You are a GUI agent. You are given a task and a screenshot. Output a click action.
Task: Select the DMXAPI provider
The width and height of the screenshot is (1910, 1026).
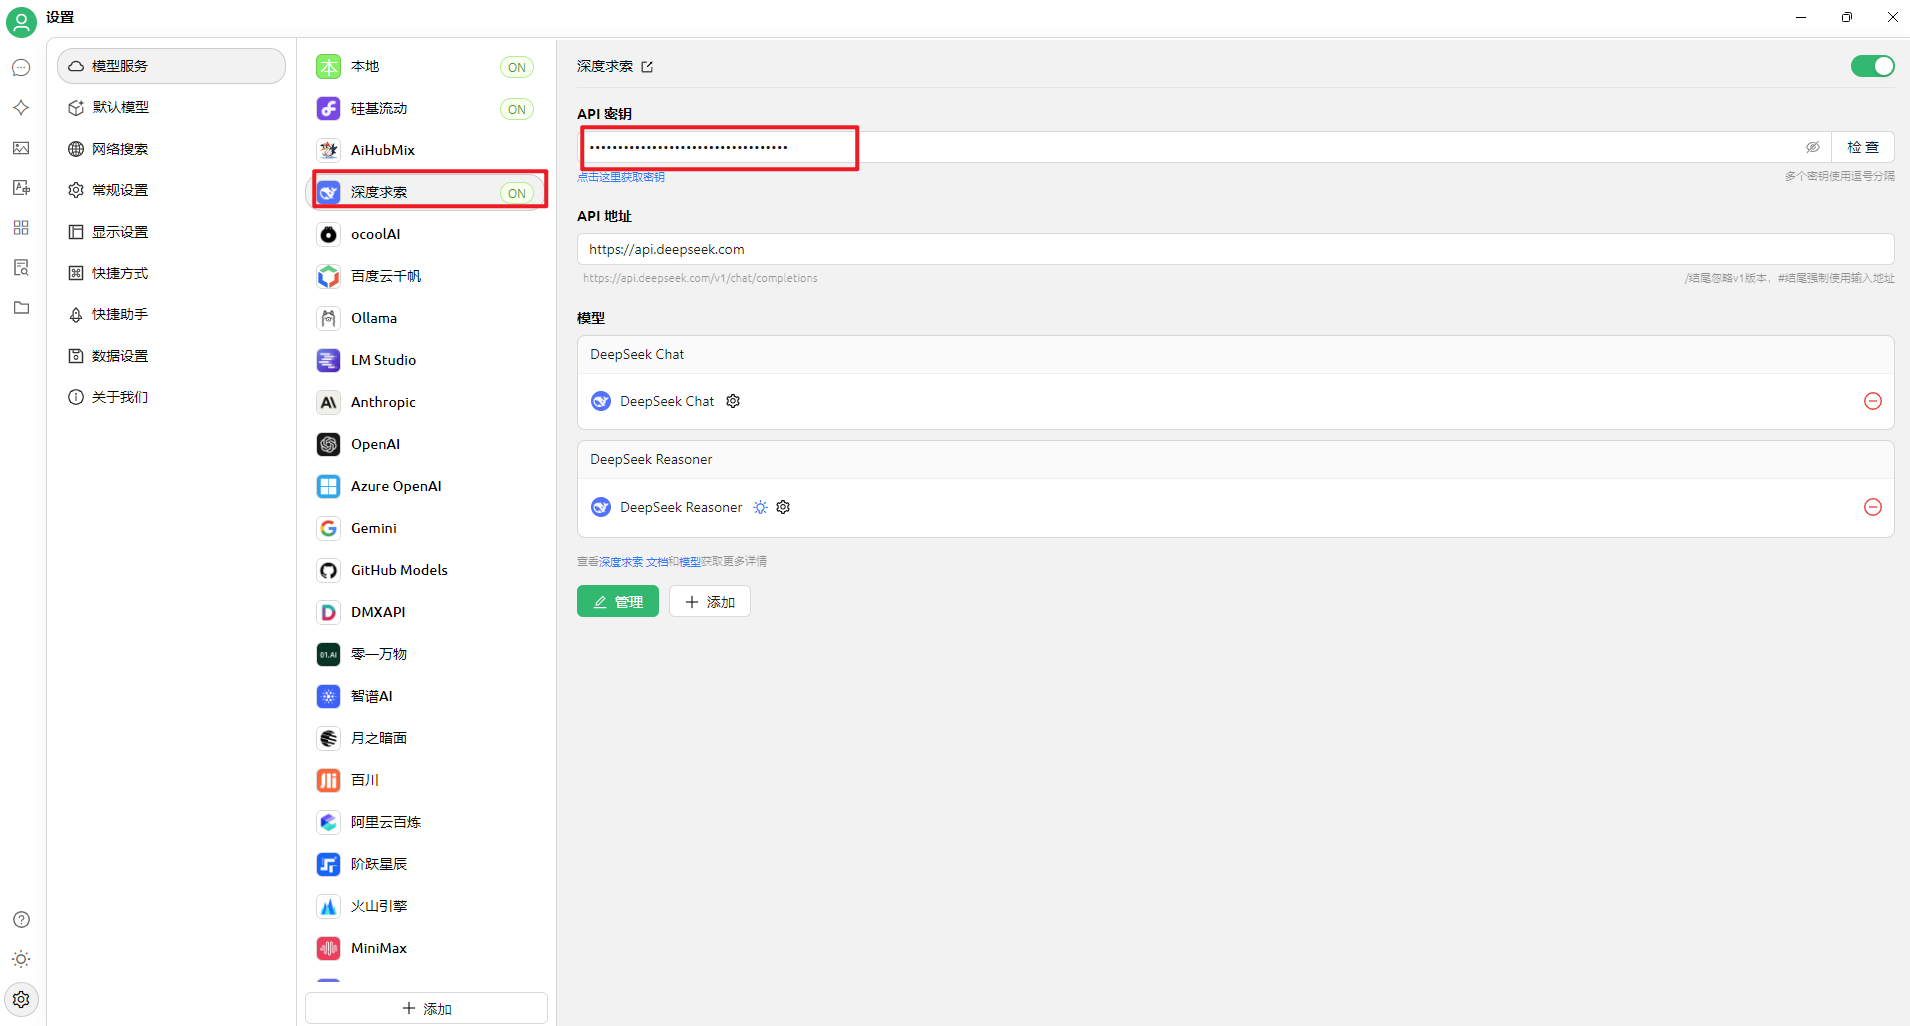[426, 612]
